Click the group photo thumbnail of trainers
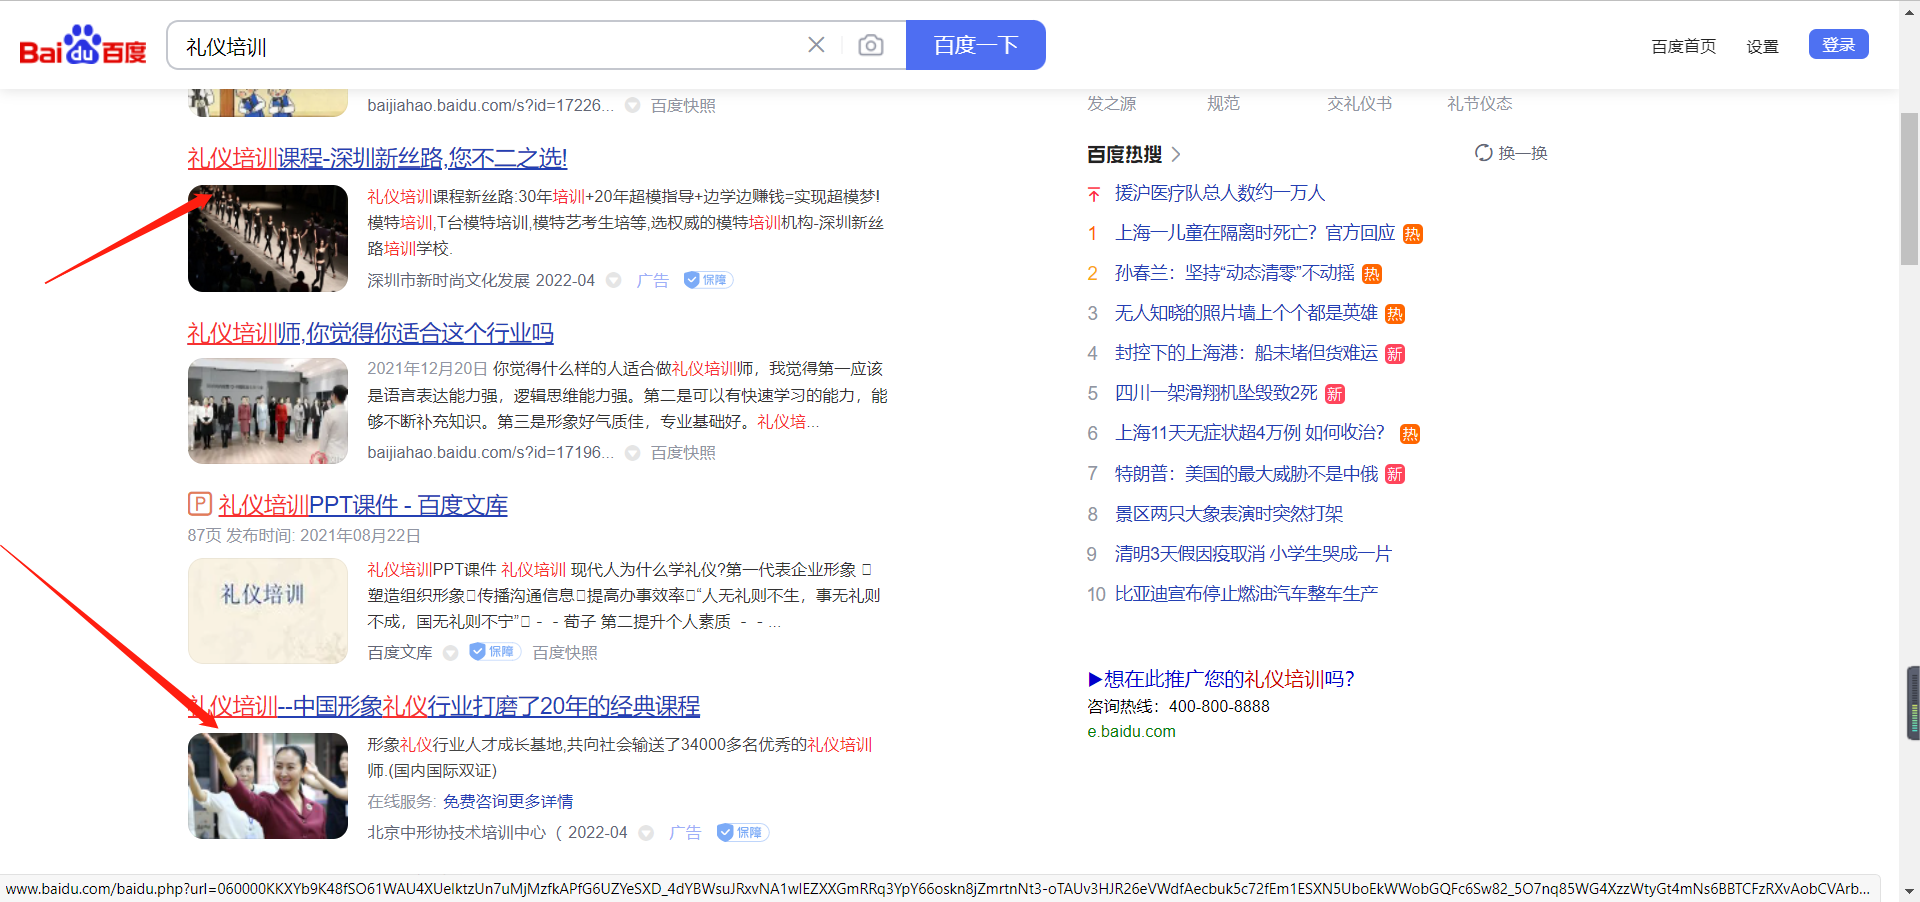 pyautogui.click(x=268, y=411)
